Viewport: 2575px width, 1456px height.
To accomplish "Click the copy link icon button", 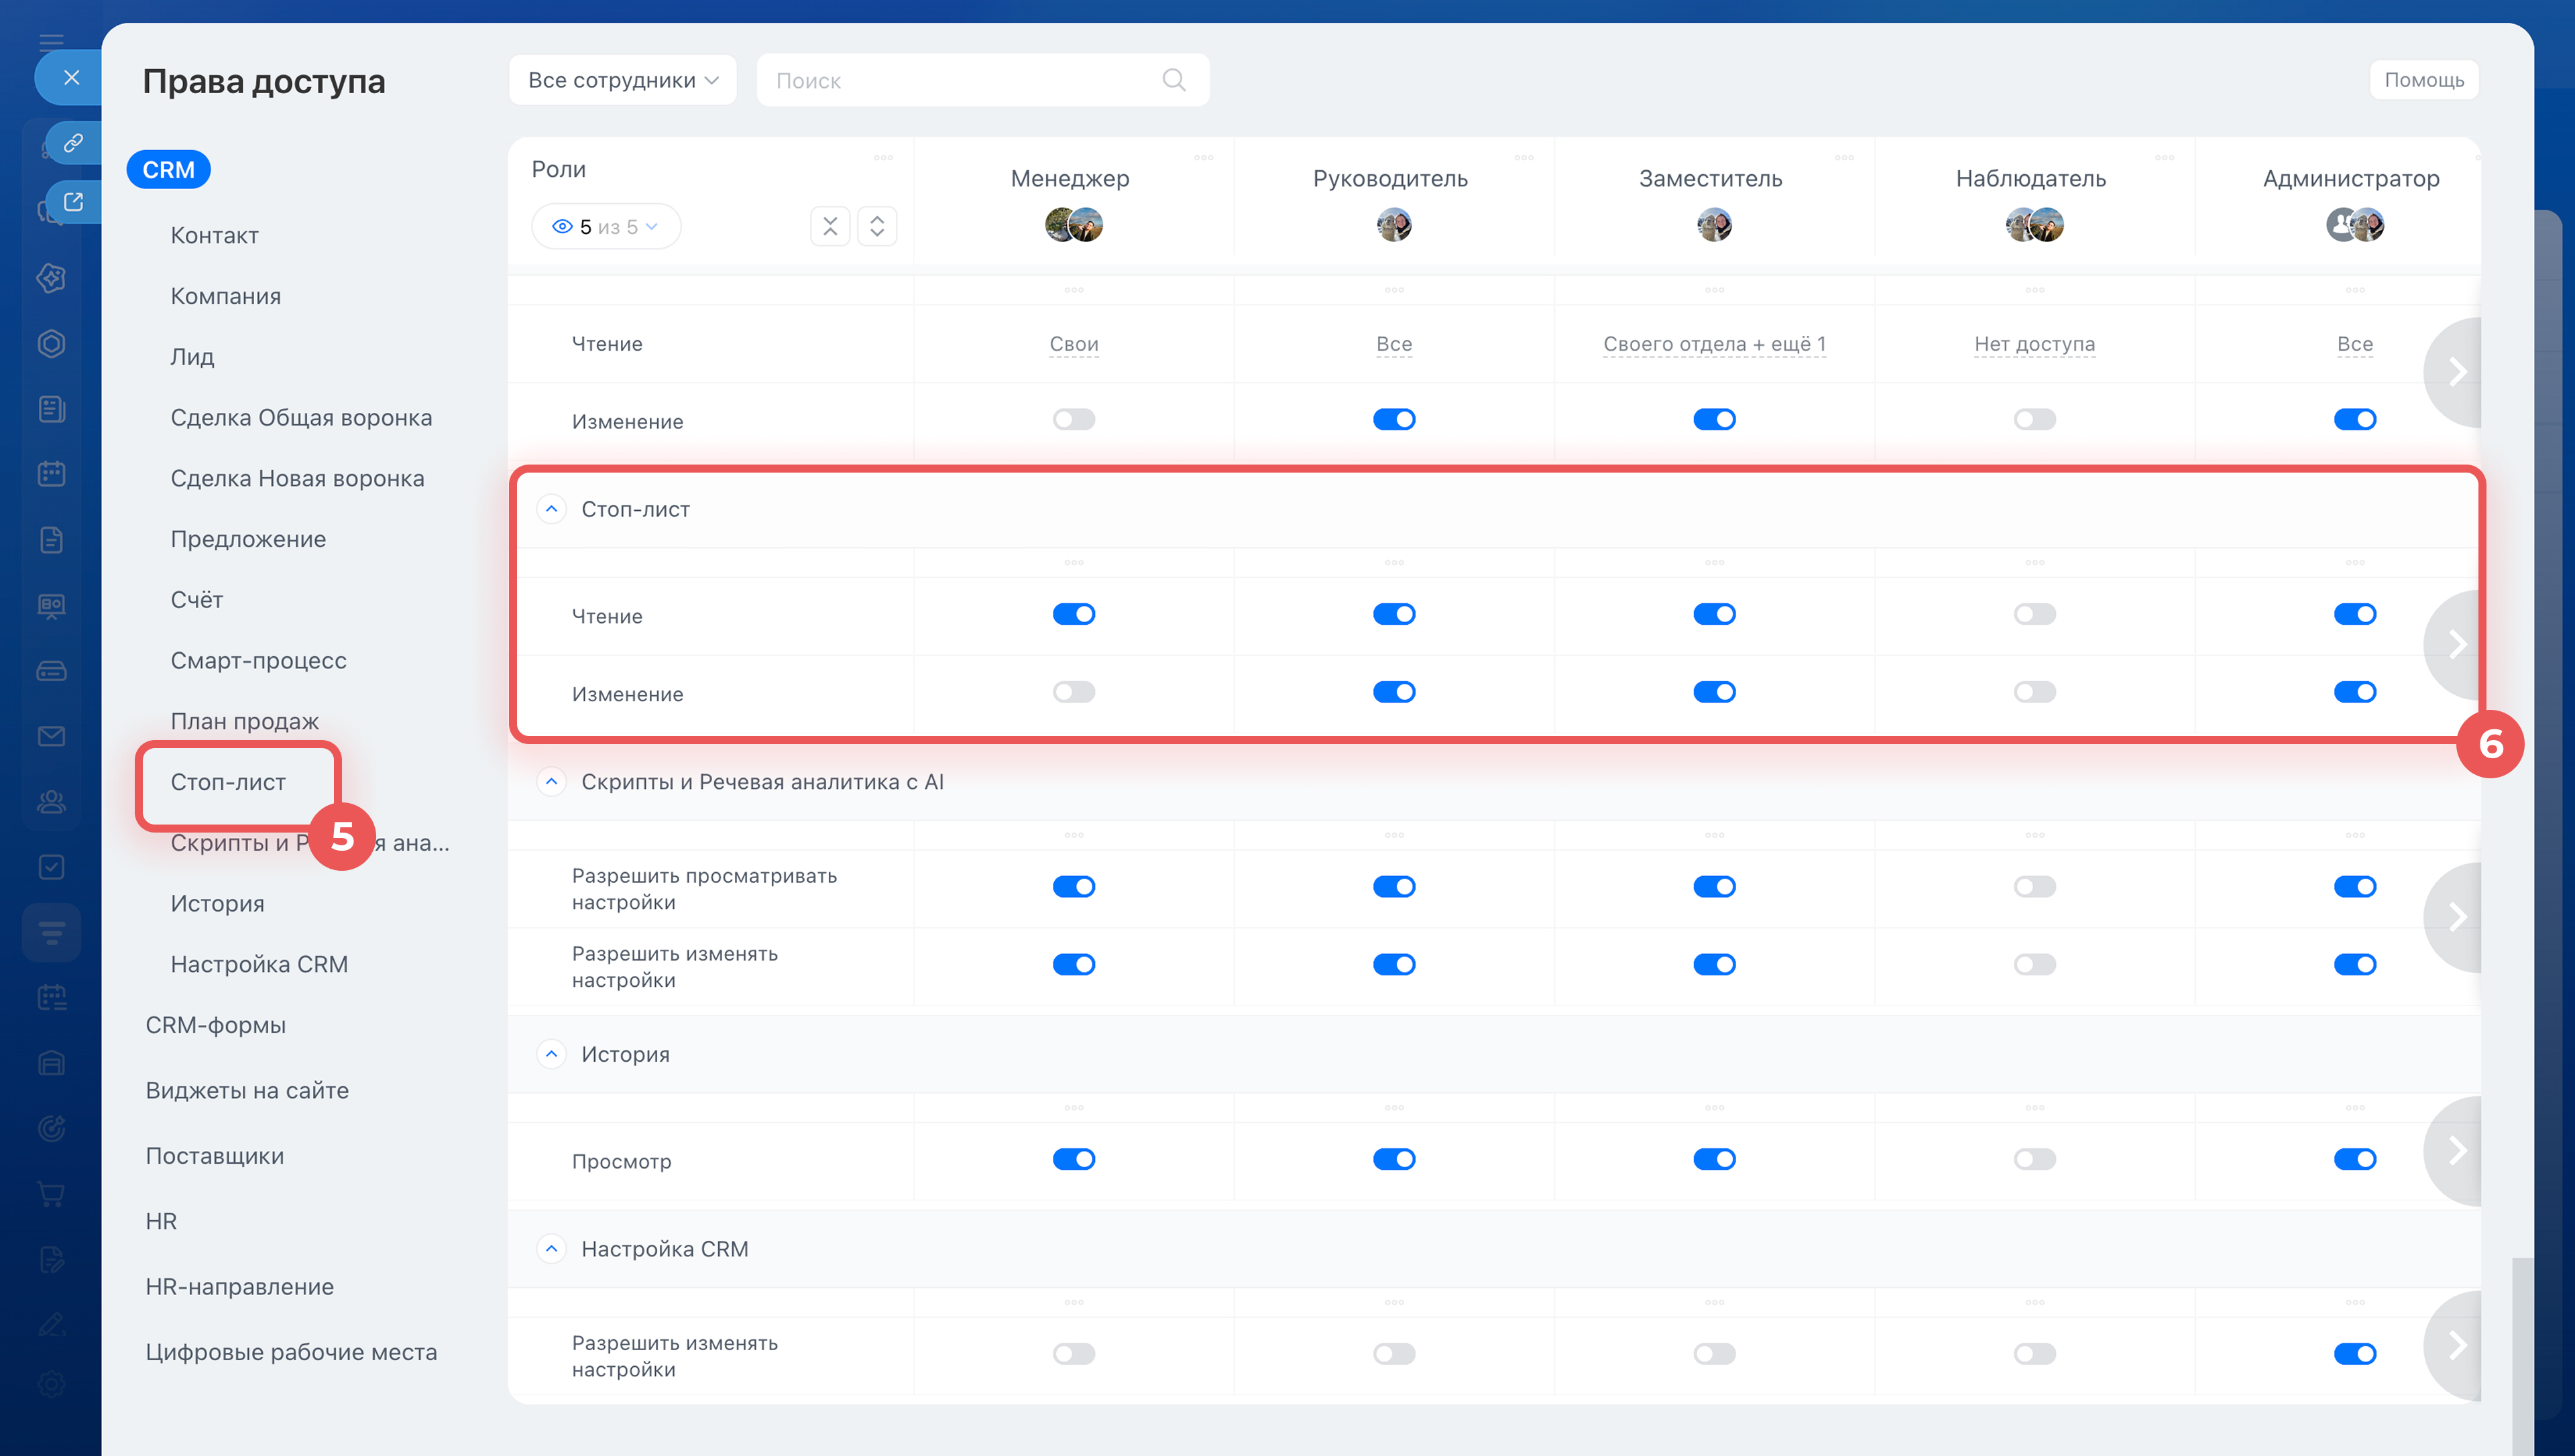I will tap(73, 143).
